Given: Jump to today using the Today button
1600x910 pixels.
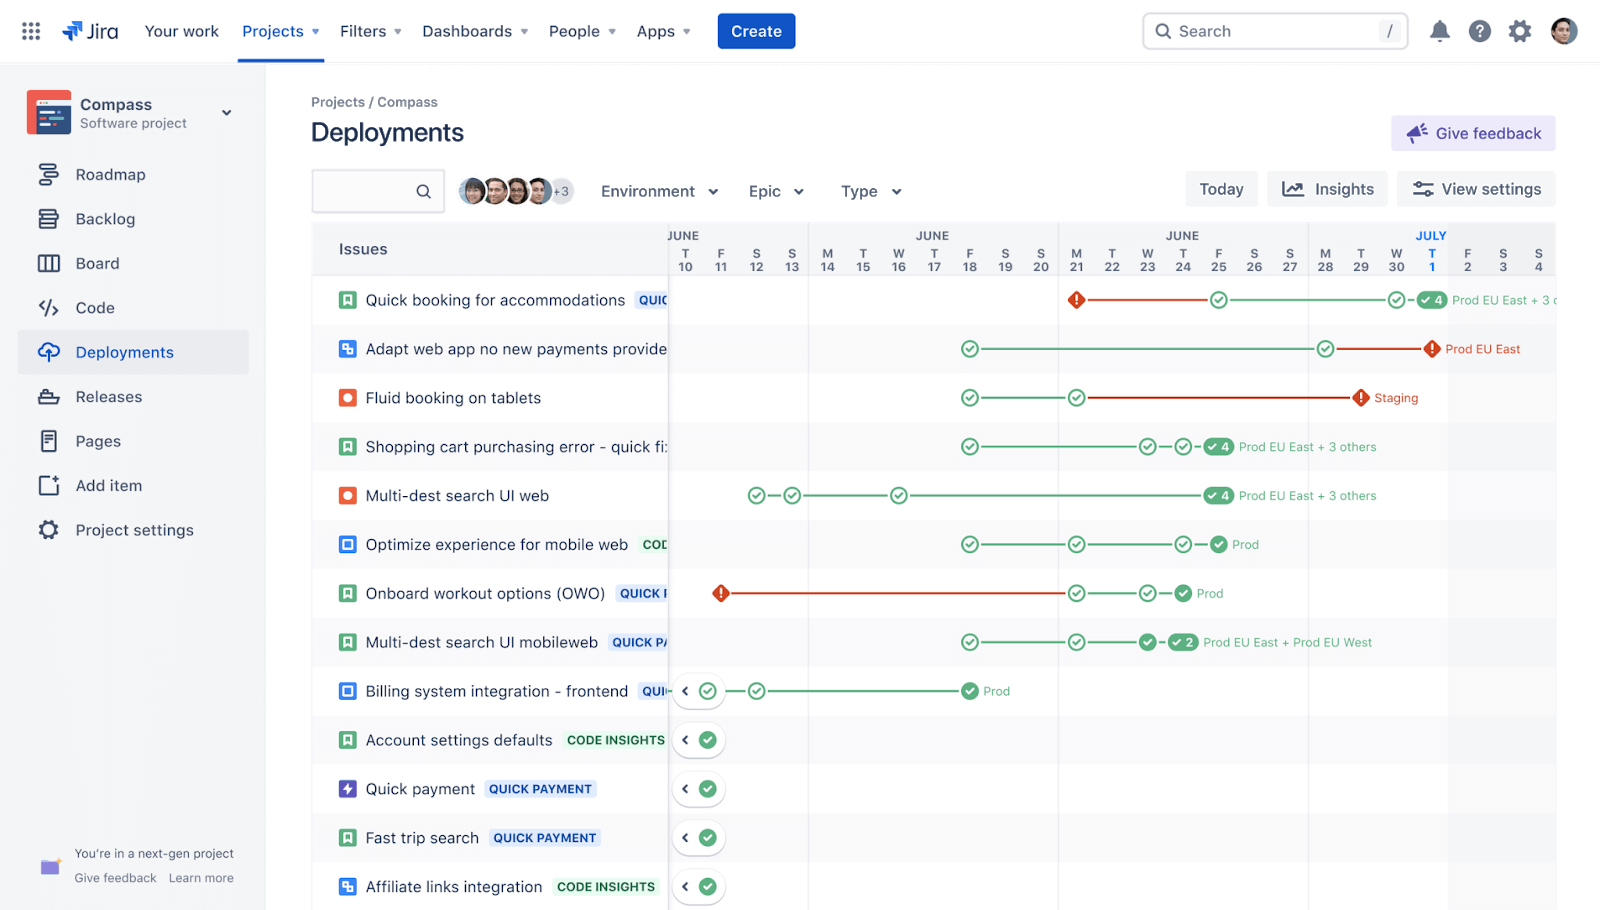Looking at the screenshot, I should click(1221, 189).
